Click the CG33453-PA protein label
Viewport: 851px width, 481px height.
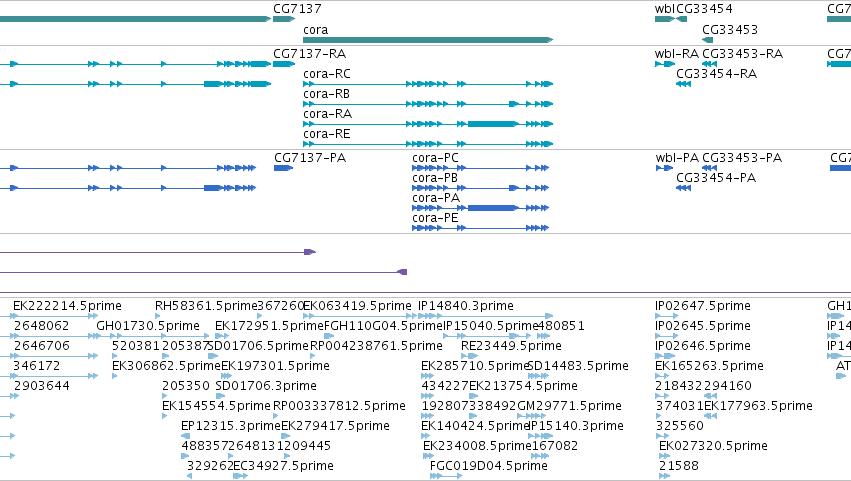click(742, 158)
